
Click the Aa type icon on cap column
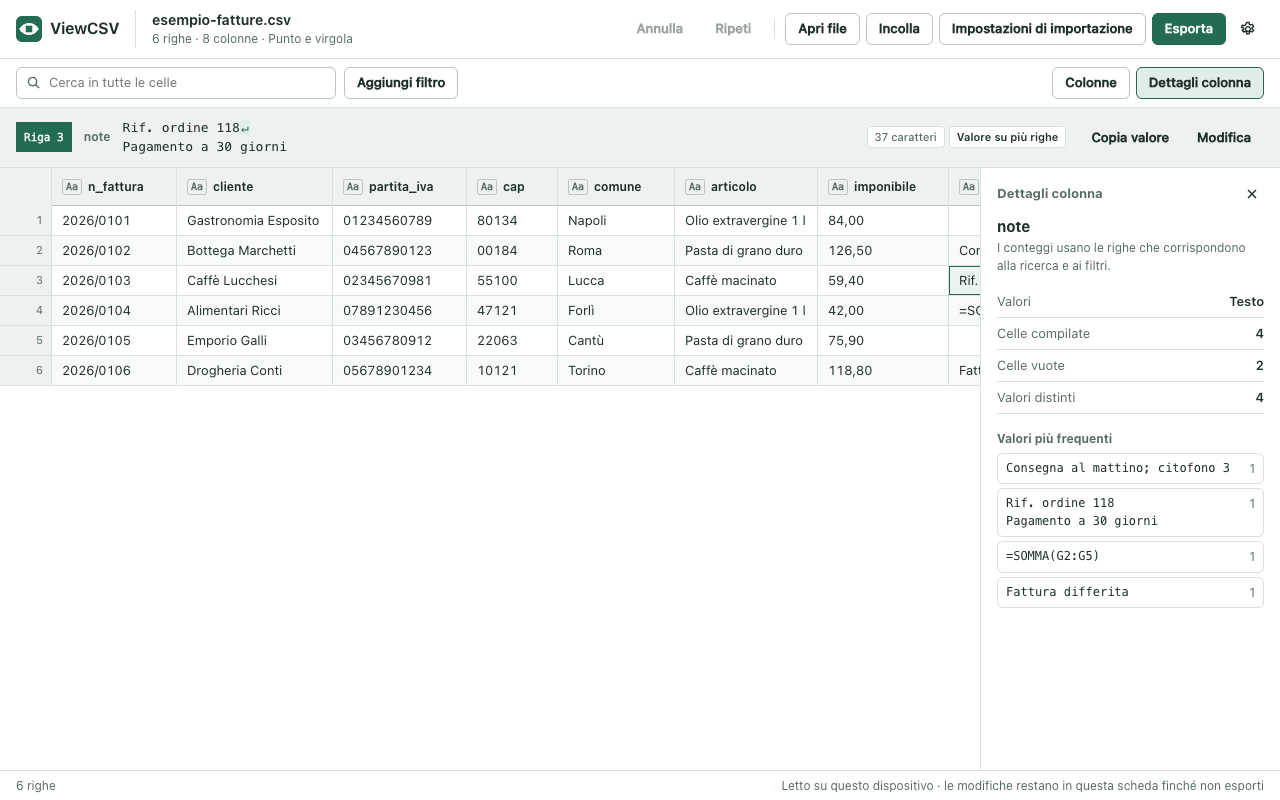coord(487,187)
